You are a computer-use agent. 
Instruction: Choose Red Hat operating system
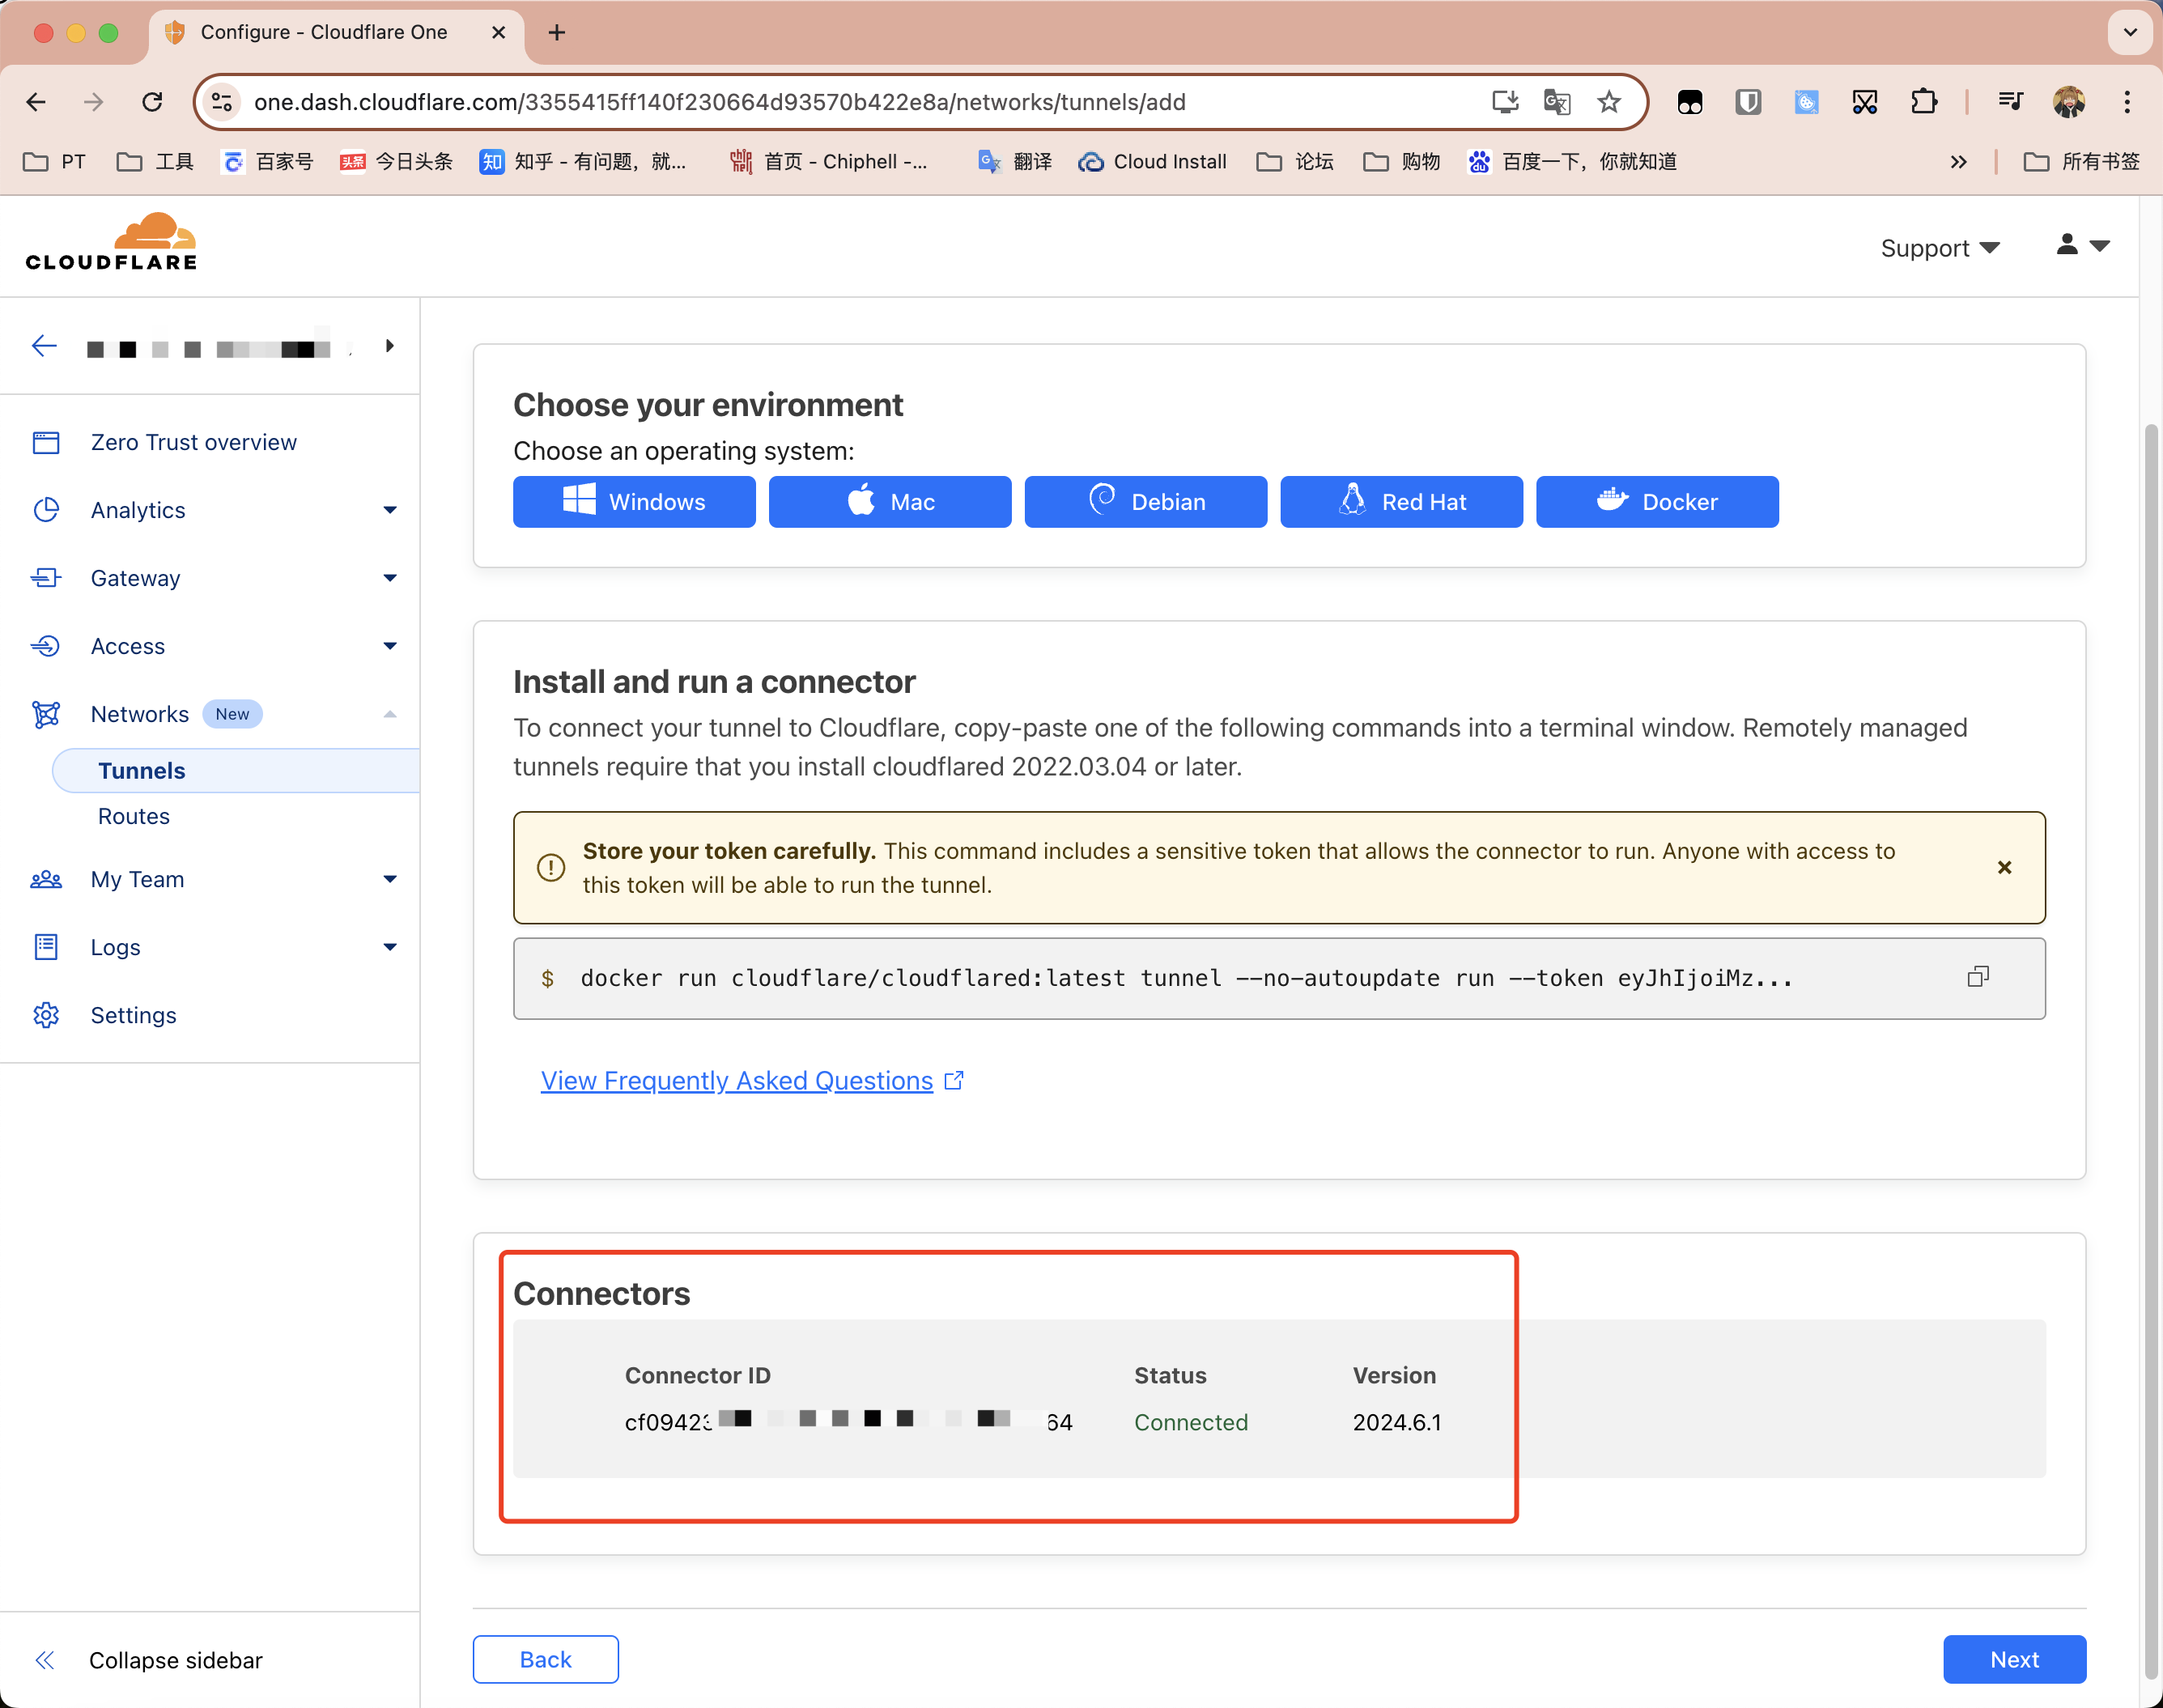[x=1402, y=502]
